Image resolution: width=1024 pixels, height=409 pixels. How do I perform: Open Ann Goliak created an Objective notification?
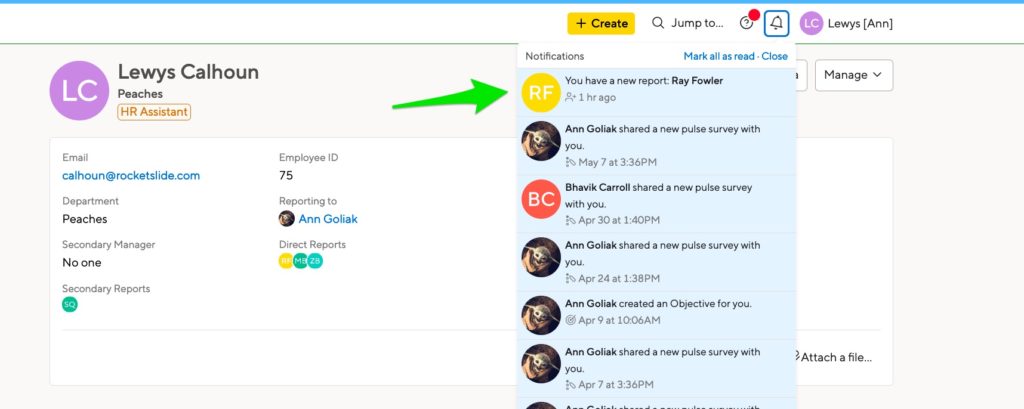656,316
